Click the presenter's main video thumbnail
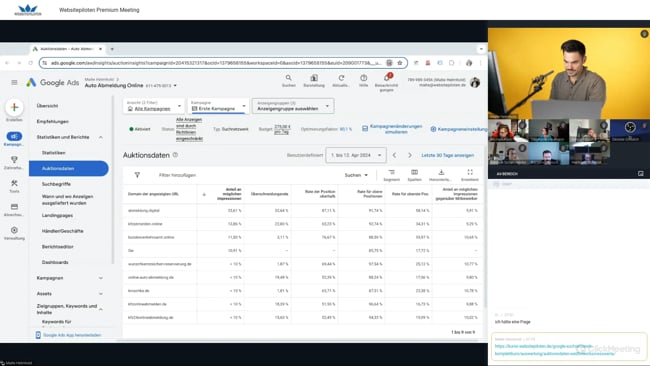Screen dimensions: 650x366 pyautogui.click(x=569, y=73)
